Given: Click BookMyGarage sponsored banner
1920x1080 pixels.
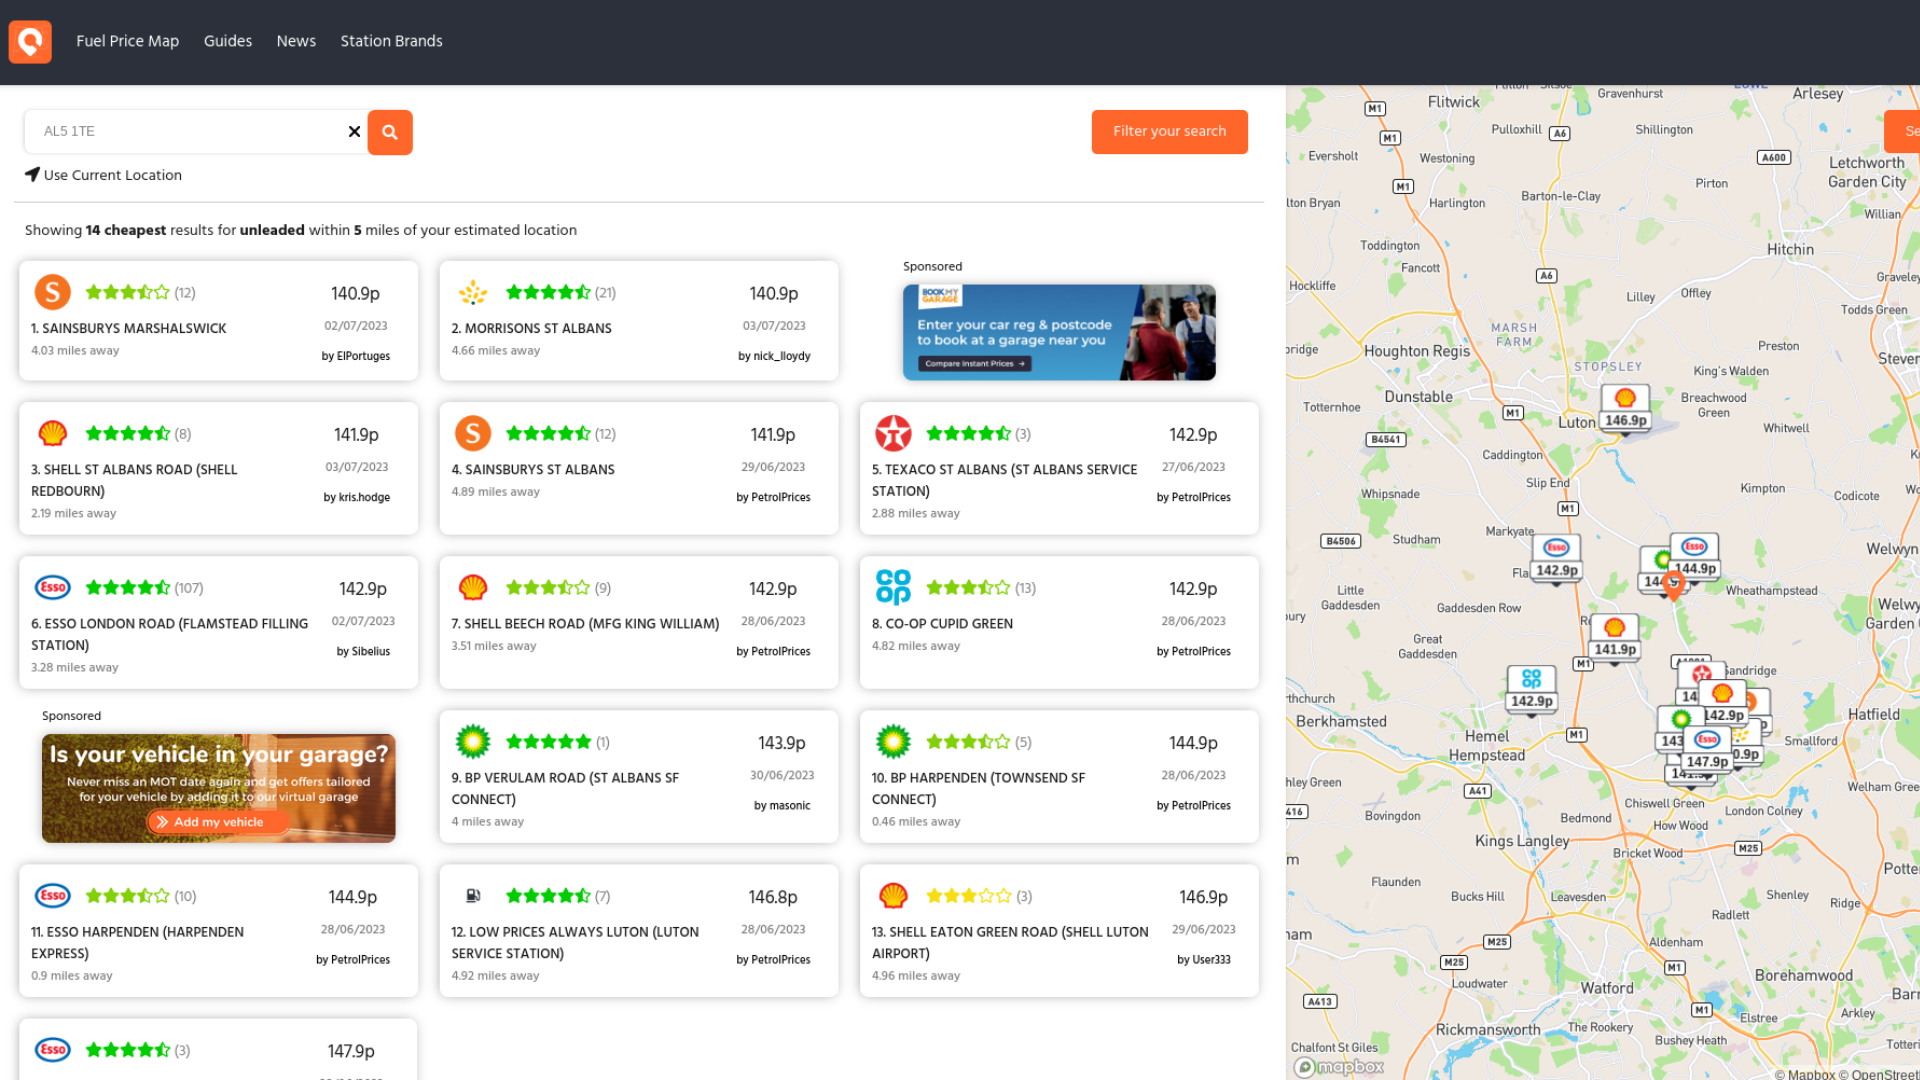Looking at the screenshot, I should 1059,332.
